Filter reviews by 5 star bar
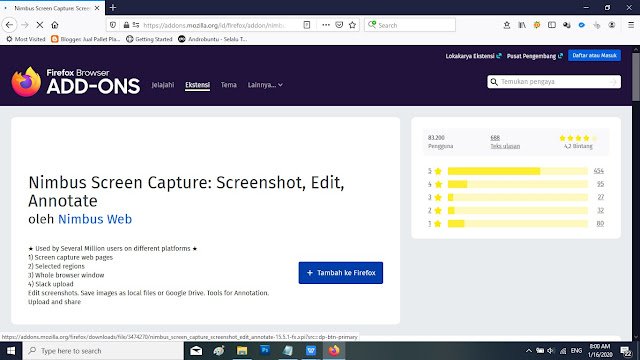The height and width of the screenshot is (360, 640). pos(518,171)
